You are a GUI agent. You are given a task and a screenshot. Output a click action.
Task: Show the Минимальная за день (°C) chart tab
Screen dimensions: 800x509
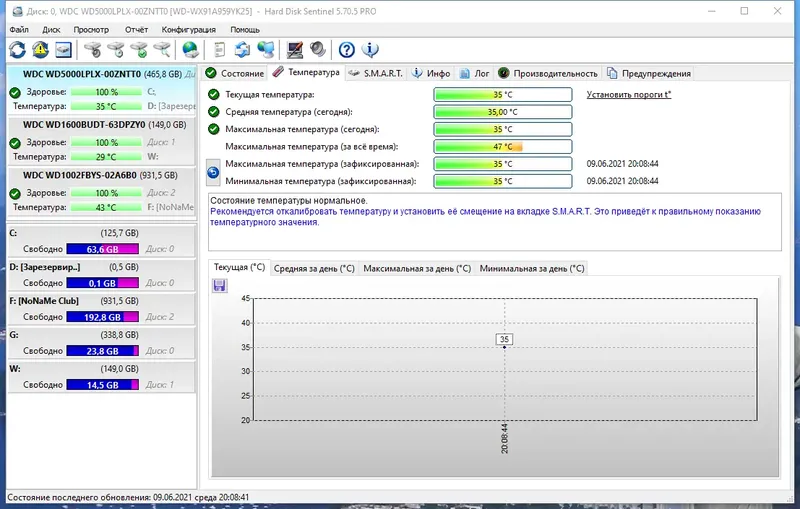click(x=532, y=268)
